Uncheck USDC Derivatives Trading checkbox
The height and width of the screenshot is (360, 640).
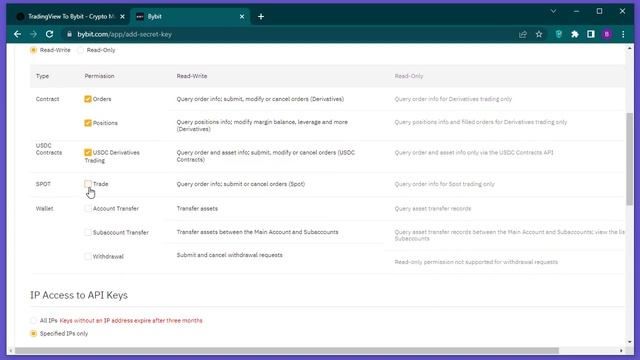[x=88, y=152]
